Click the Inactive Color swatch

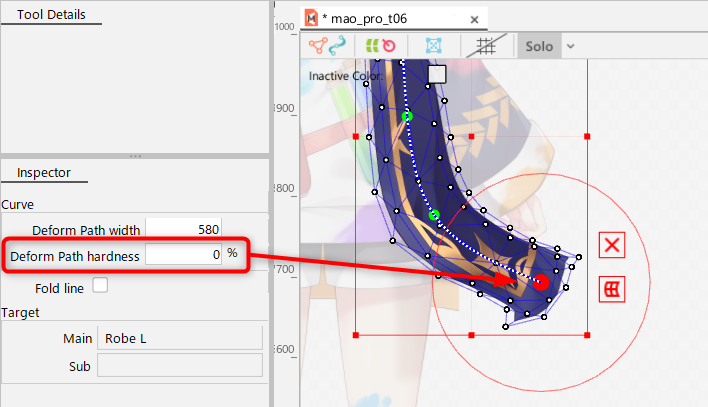[x=436, y=75]
